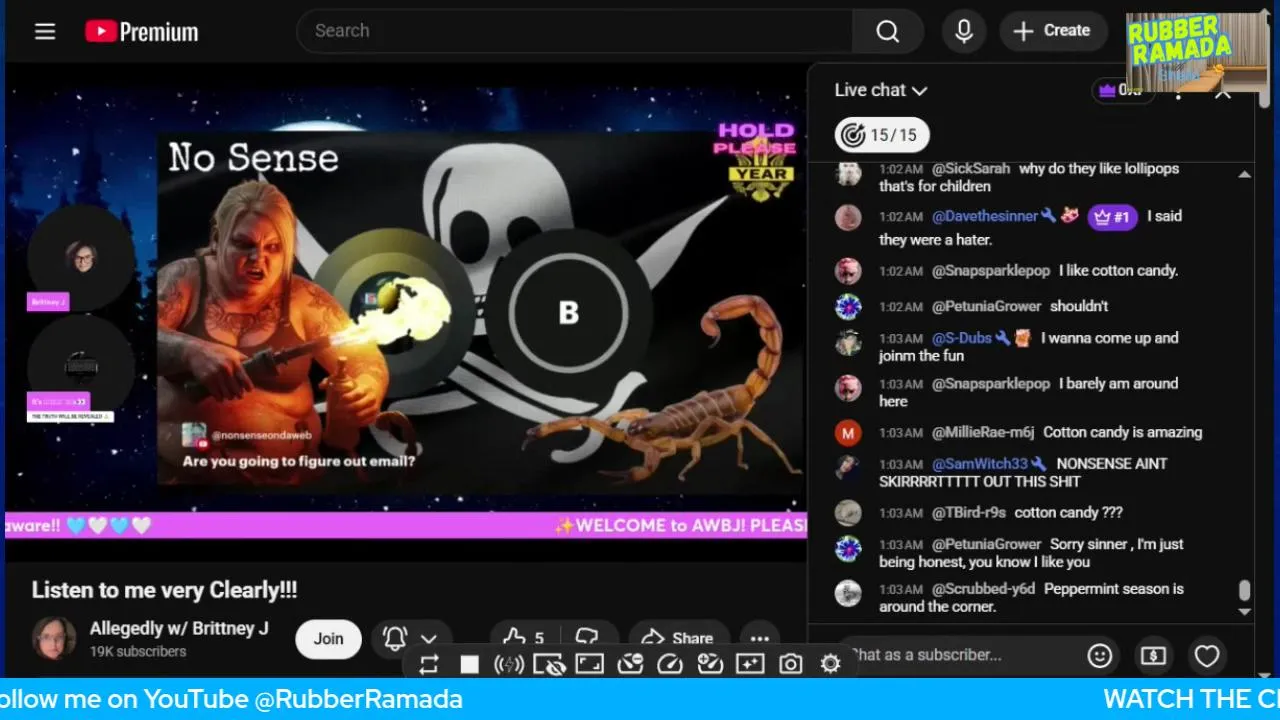This screenshot has height=720, width=1280.
Task: Click the broadcast signal toolbar icon
Action: click(509, 664)
